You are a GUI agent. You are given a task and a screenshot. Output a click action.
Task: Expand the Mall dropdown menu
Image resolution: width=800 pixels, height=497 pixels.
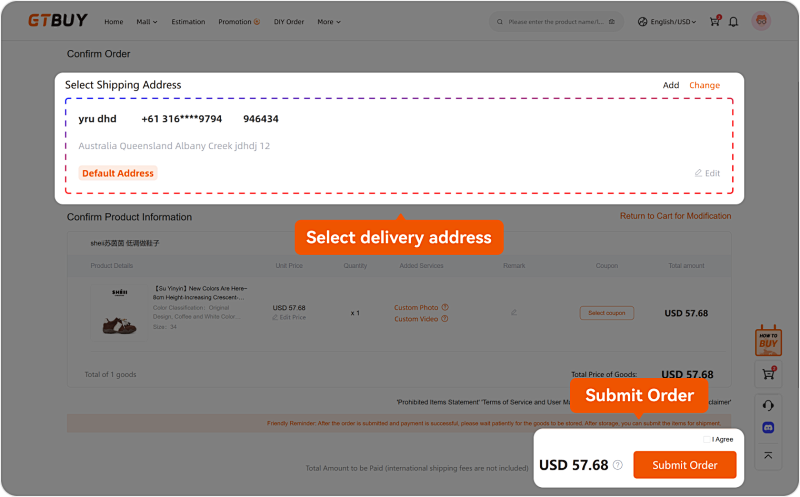tap(147, 22)
